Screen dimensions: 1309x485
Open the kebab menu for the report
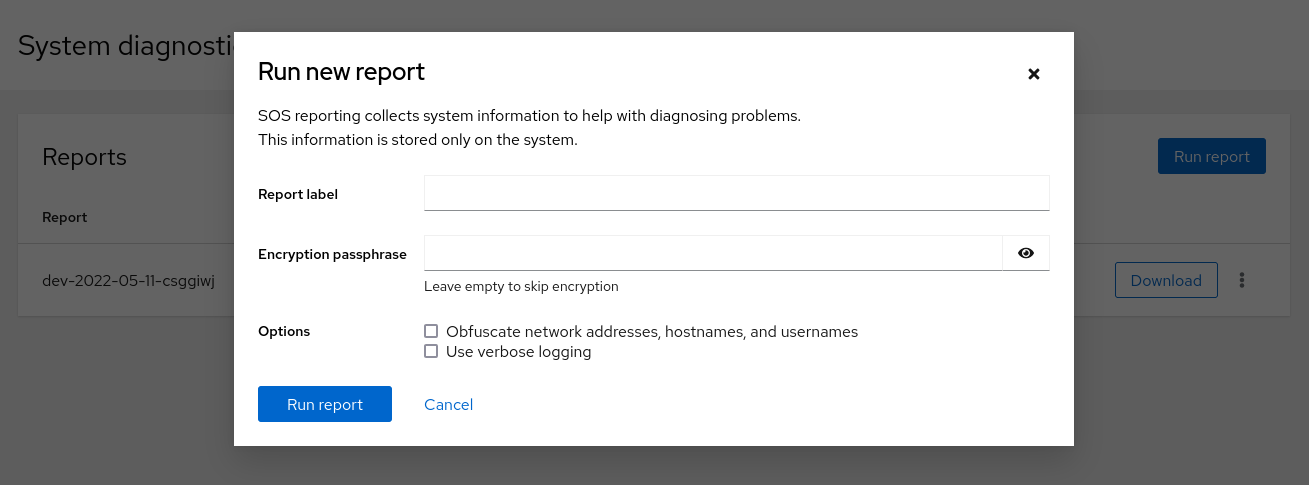1241,280
